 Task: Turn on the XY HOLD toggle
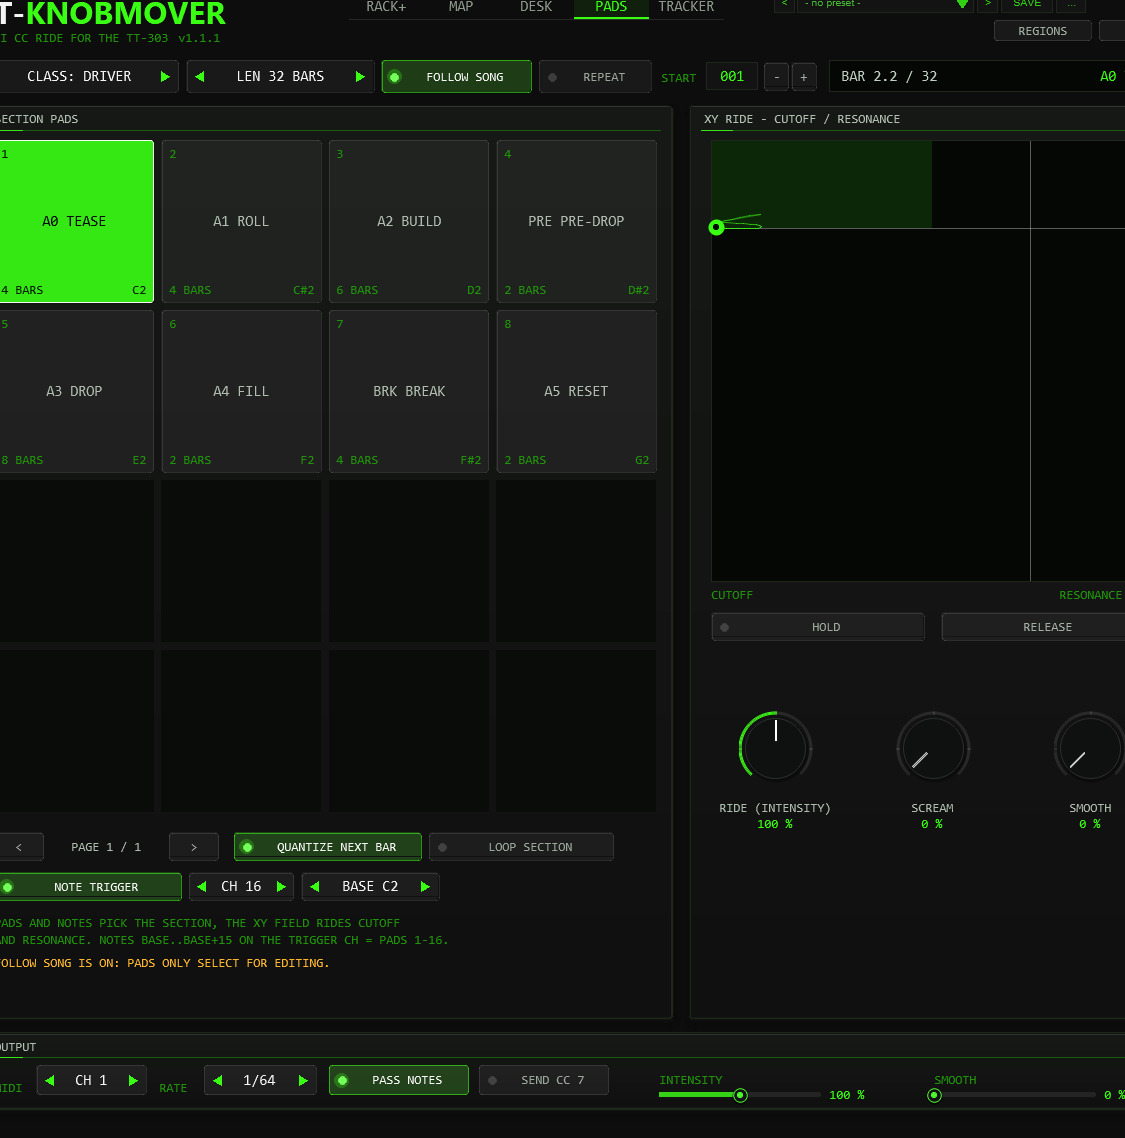[818, 627]
